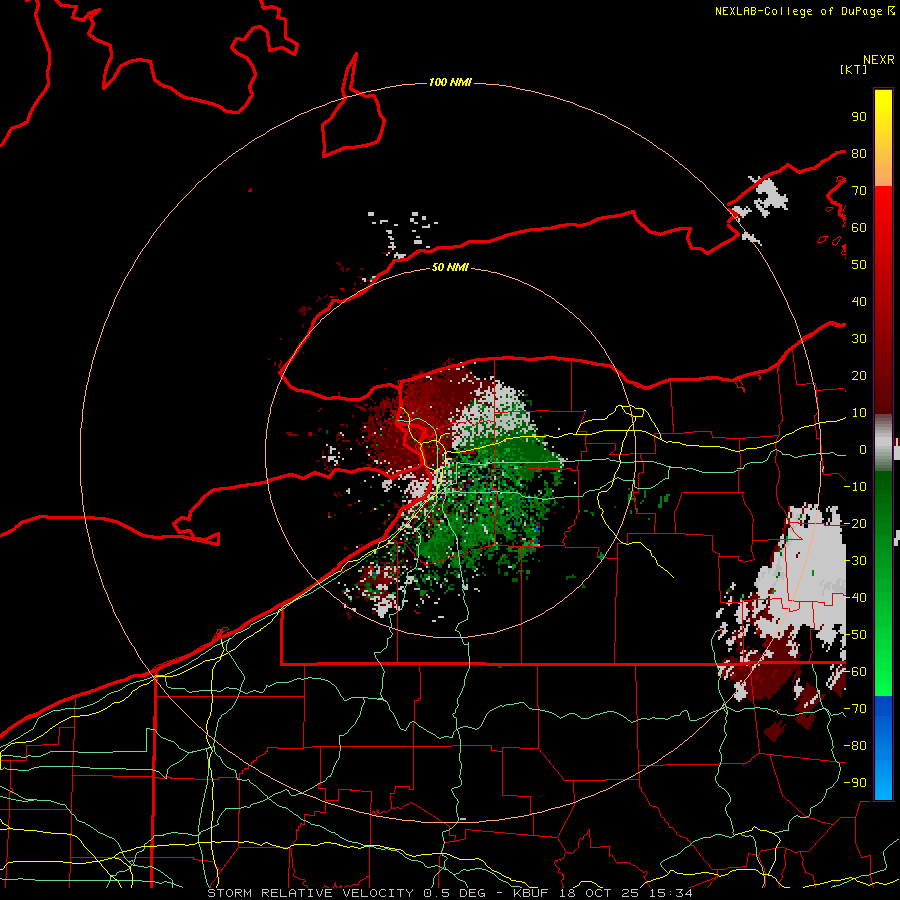This screenshot has height=900, width=900.
Task: Click the positive 10 scale label
Action: point(859,413)
